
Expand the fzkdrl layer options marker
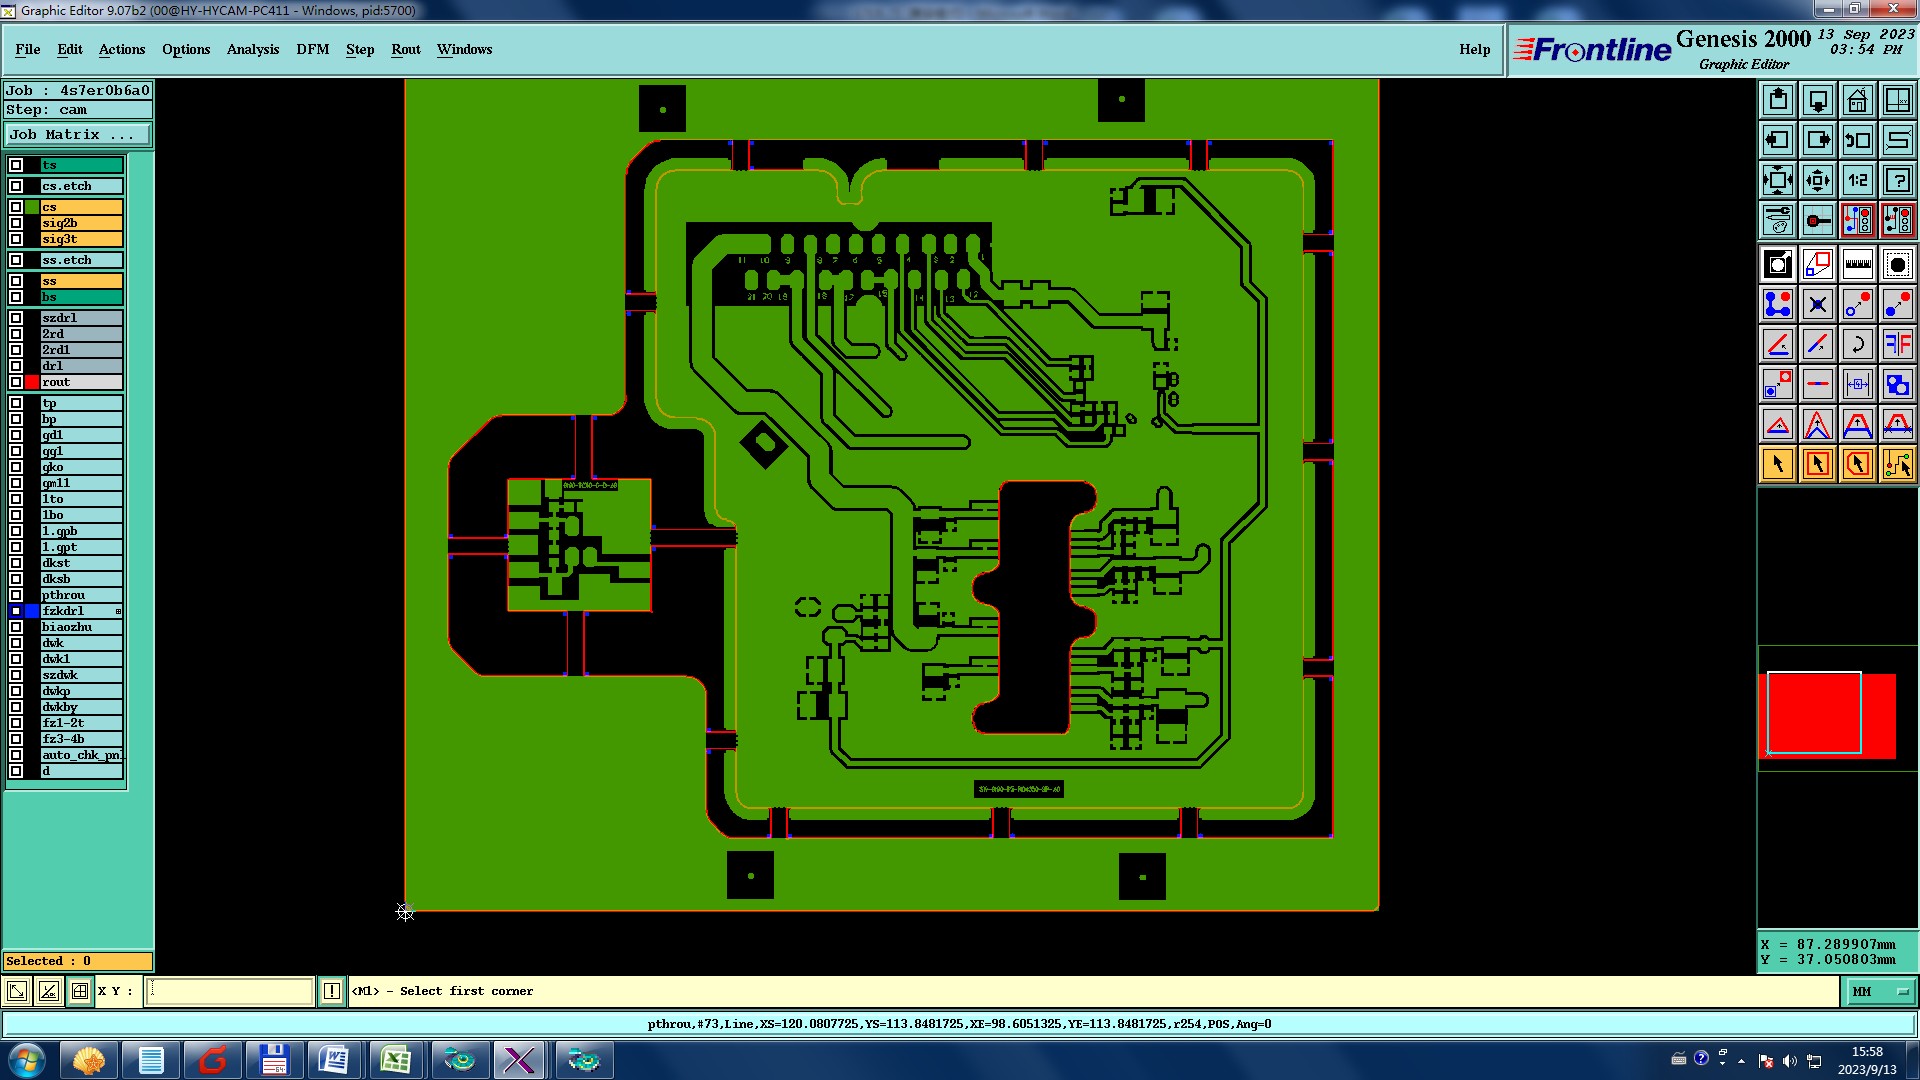pos(118,611)
